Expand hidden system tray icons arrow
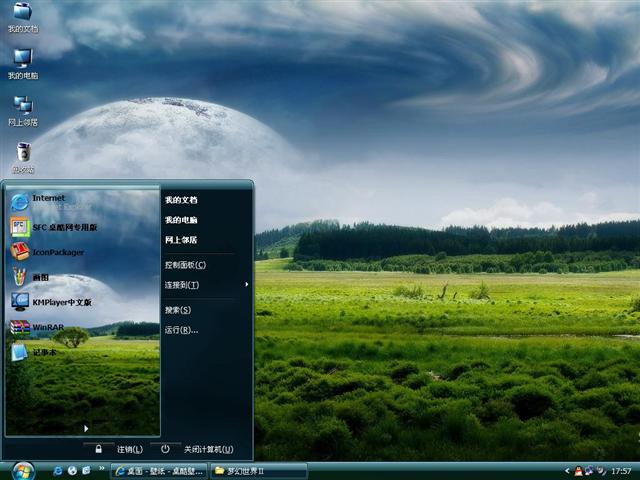The height and width of the screenshot is (480, 640). click(x=567, y=471)
